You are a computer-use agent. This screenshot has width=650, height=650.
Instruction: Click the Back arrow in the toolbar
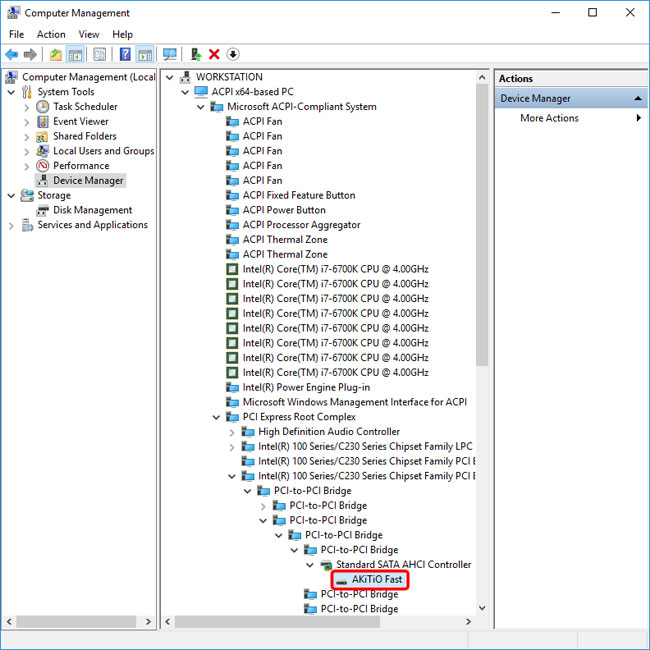pos(12,54)
